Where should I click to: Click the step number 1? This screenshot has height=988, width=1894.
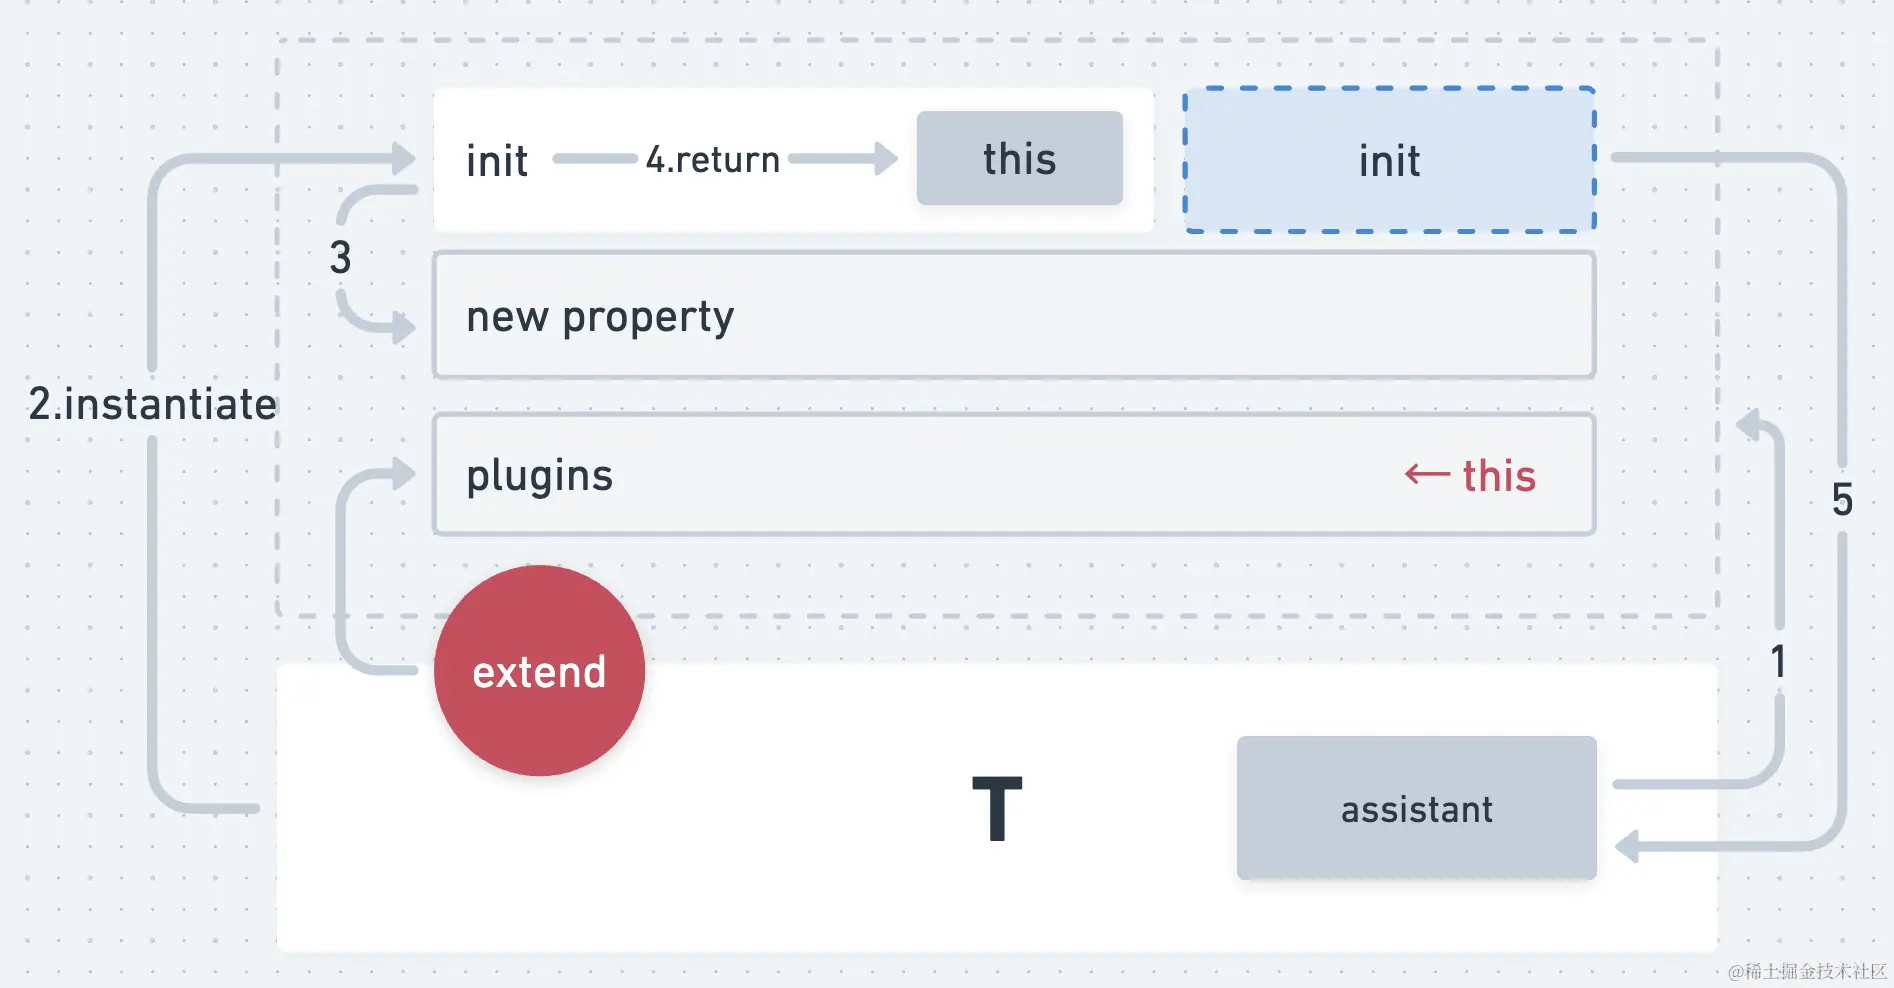pyautogui.click(x=1778, y=661)
